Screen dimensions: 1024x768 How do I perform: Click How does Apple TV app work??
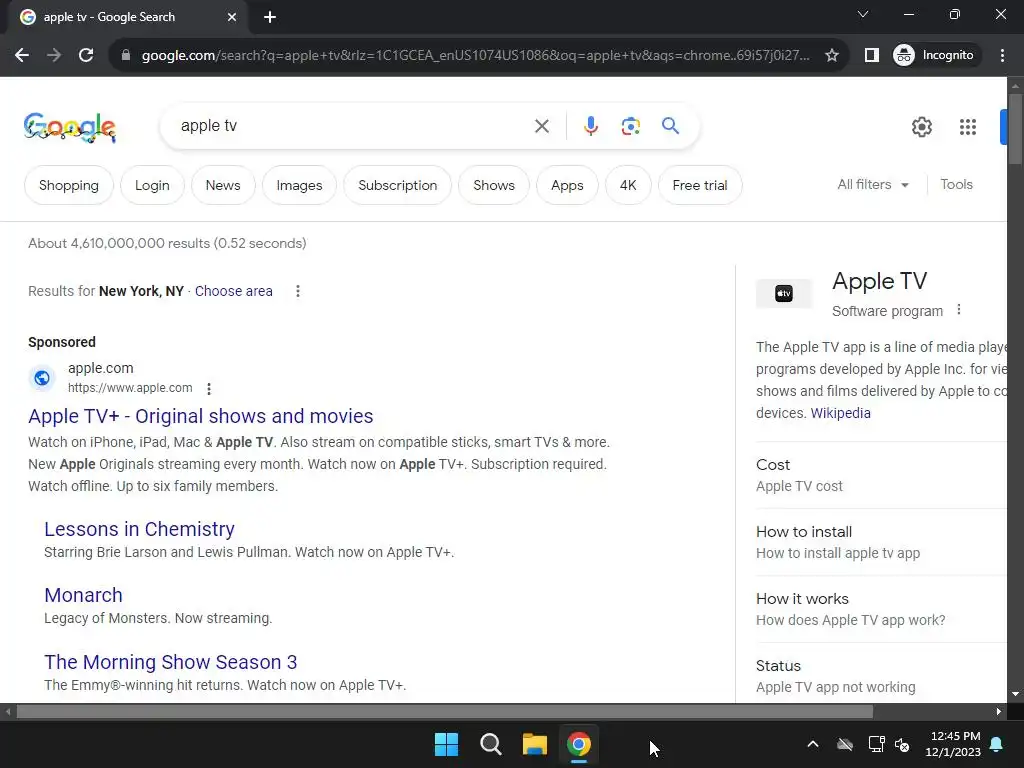pos(850,620)
